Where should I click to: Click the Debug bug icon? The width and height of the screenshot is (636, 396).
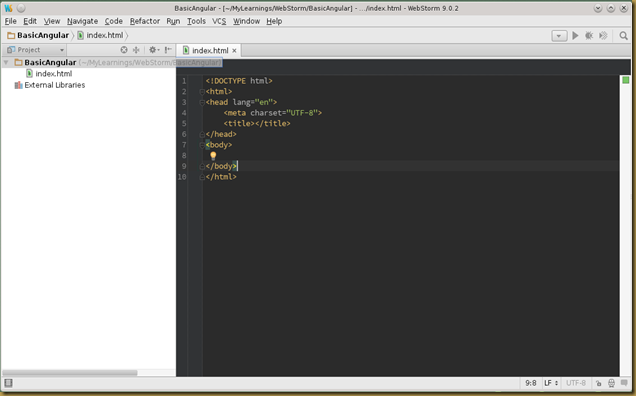point(589,36)
